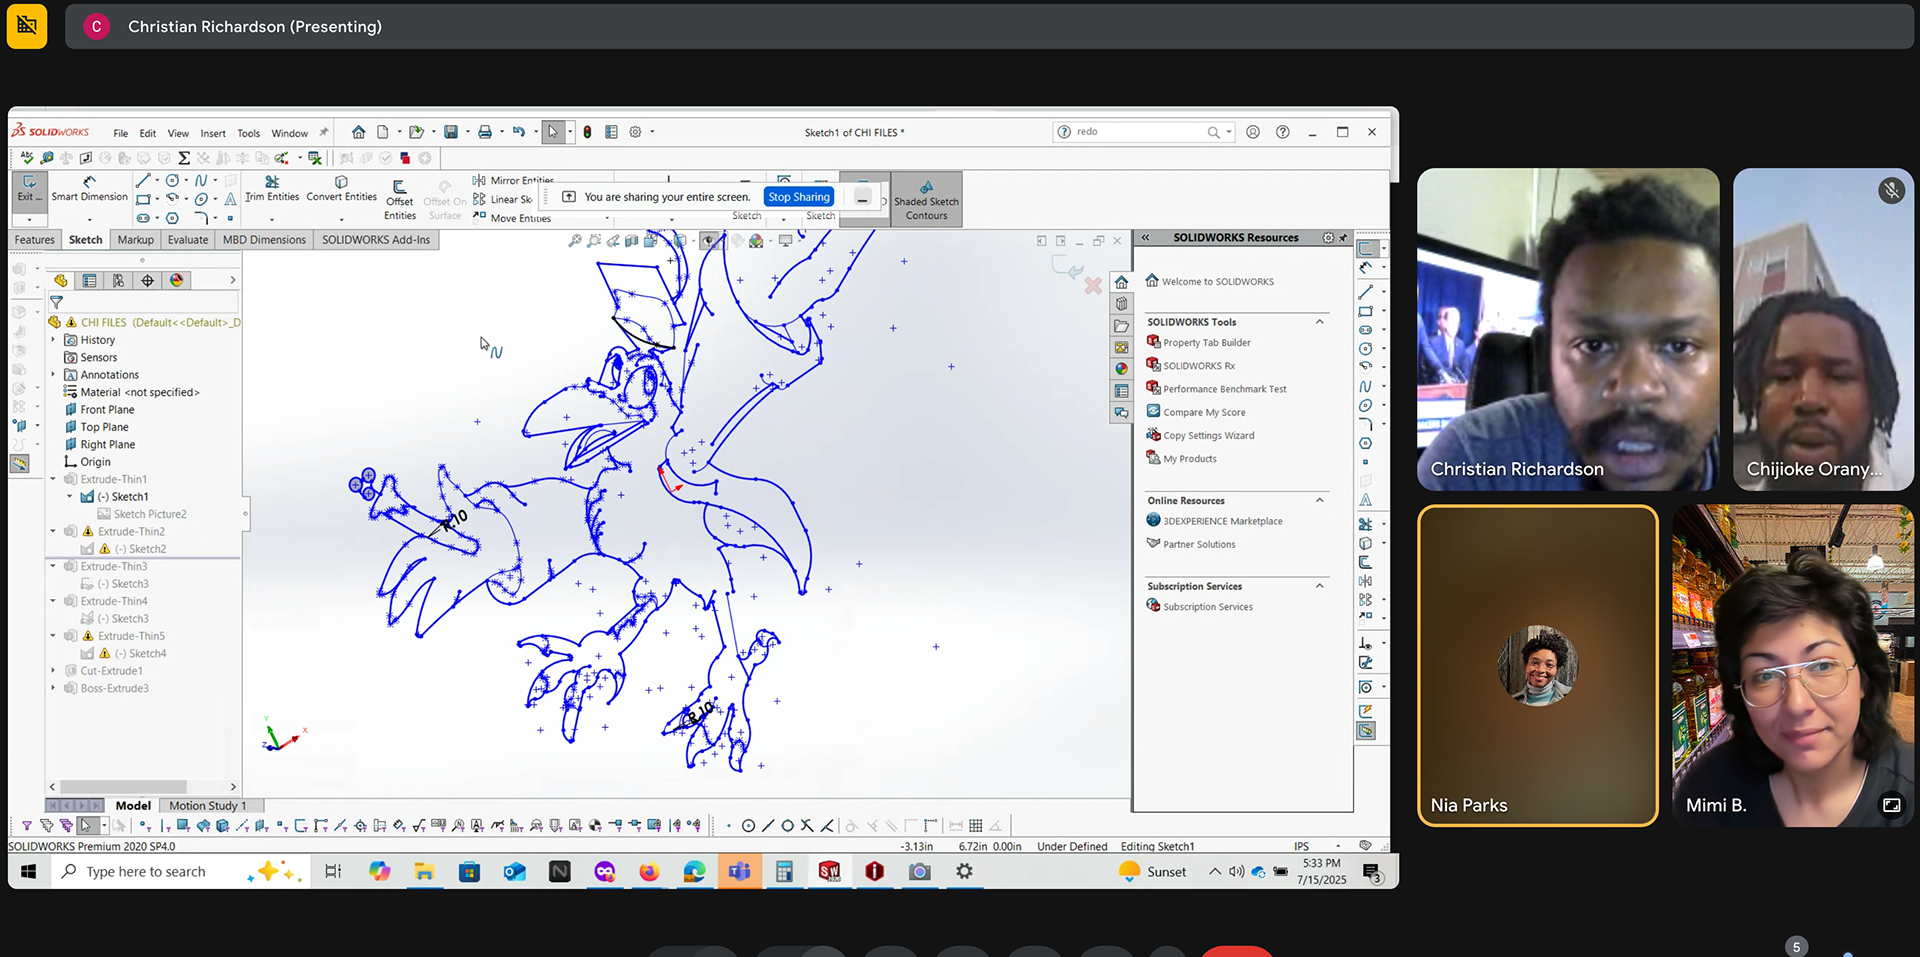Open Copy Settings Wizard link
1920x957 pixels.
1208,436
